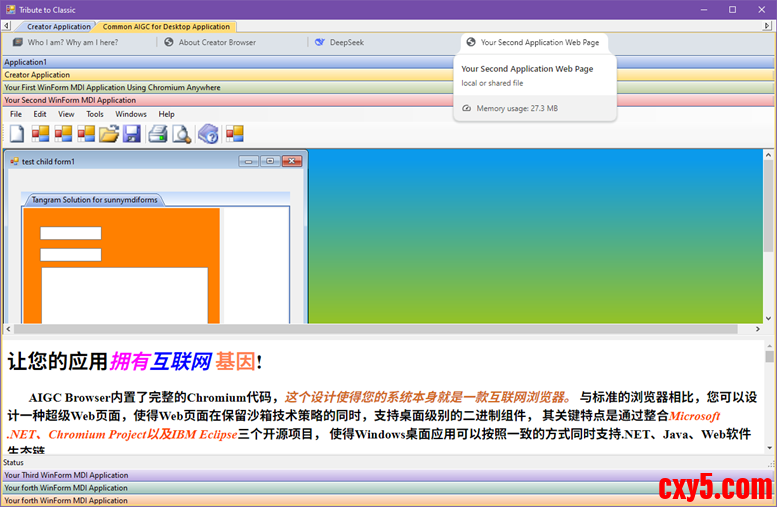The image size is (777, 507).
Task: Click the DeepSeek whale tab icon
Action: coord(320,43)
